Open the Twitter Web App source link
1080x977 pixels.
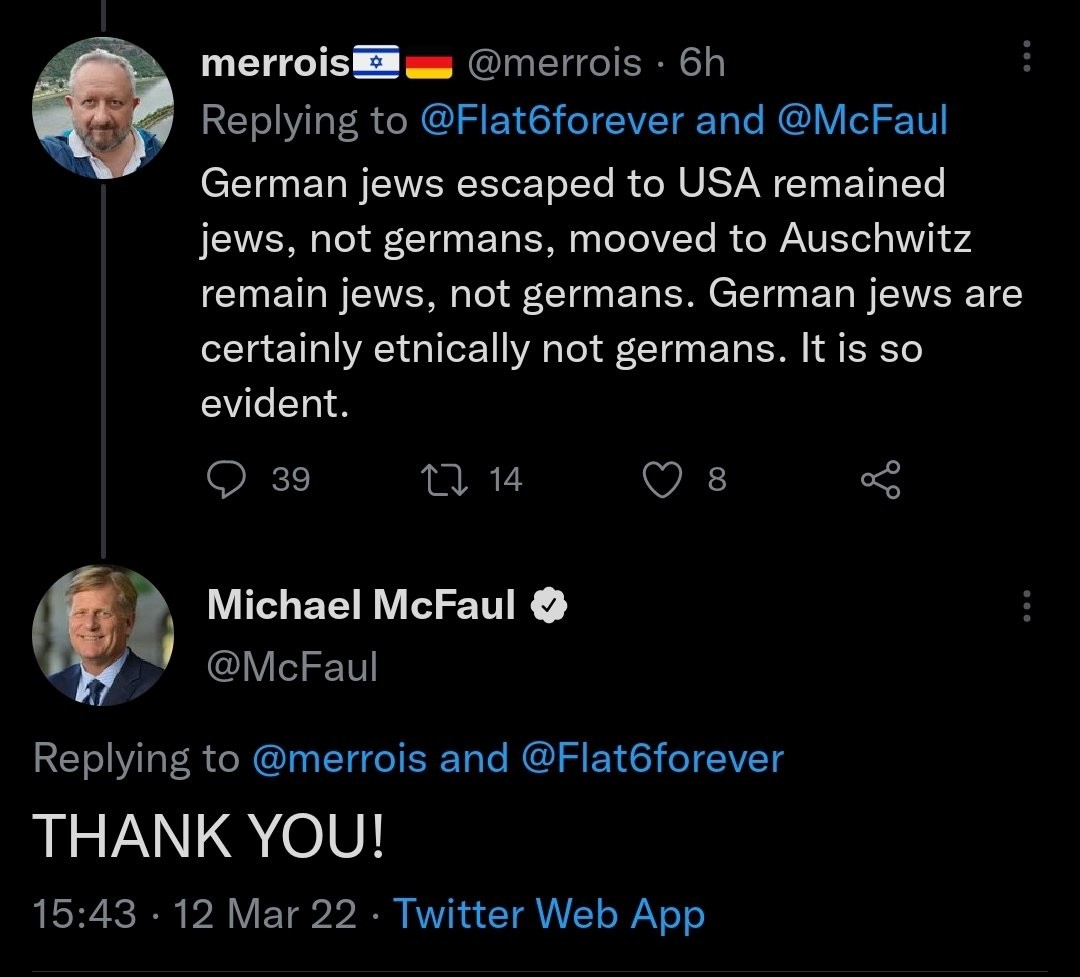549,914
